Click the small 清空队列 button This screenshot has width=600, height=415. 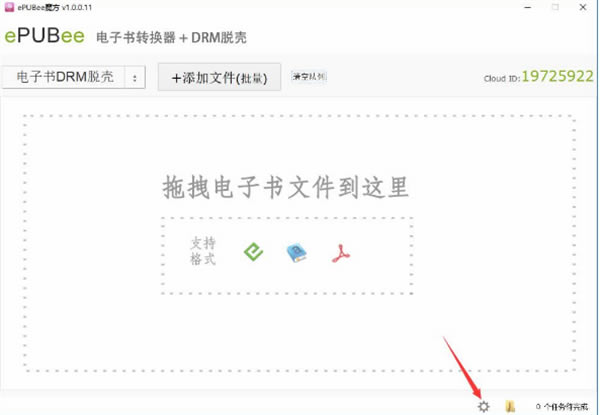click(309, 77)
